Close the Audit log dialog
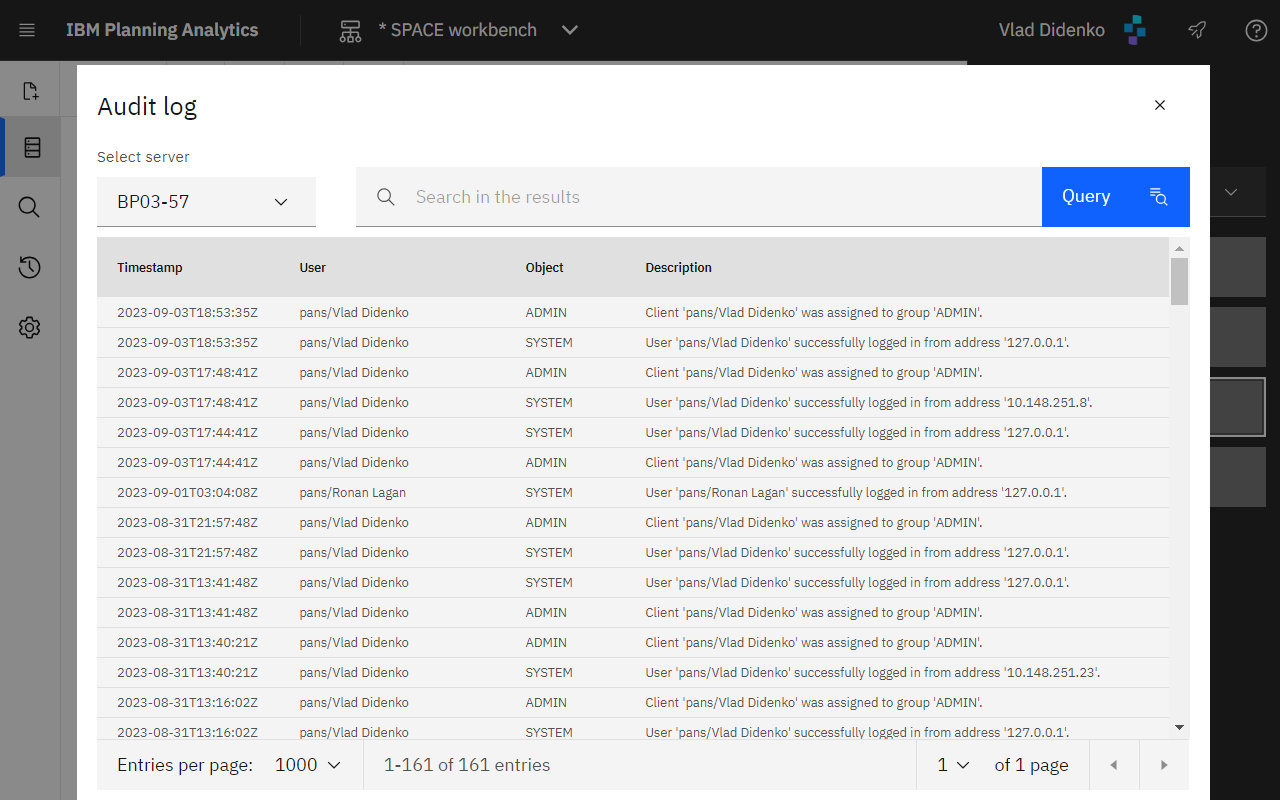 tap(1160, 105)
